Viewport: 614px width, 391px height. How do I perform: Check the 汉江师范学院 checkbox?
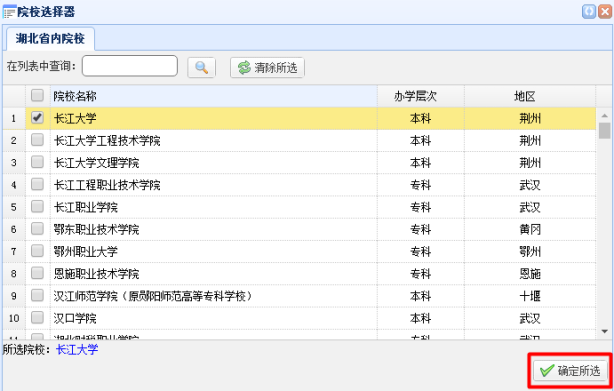point(37,295)
